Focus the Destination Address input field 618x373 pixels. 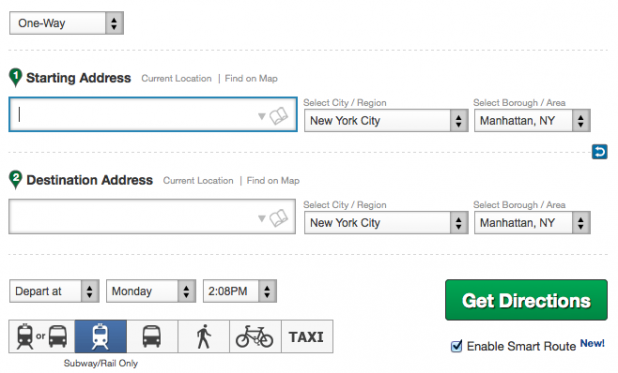click(152, 216)
